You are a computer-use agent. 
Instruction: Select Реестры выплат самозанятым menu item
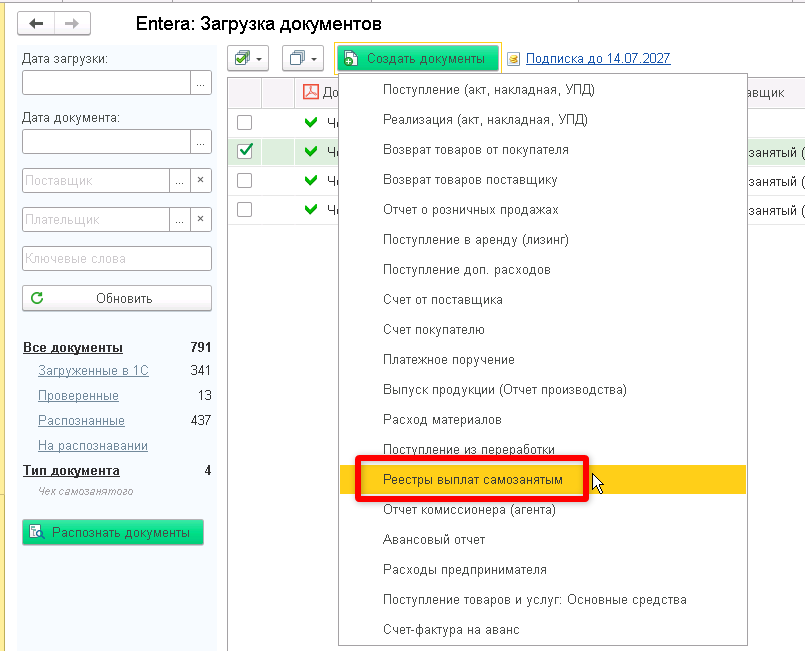coord(473,480)
